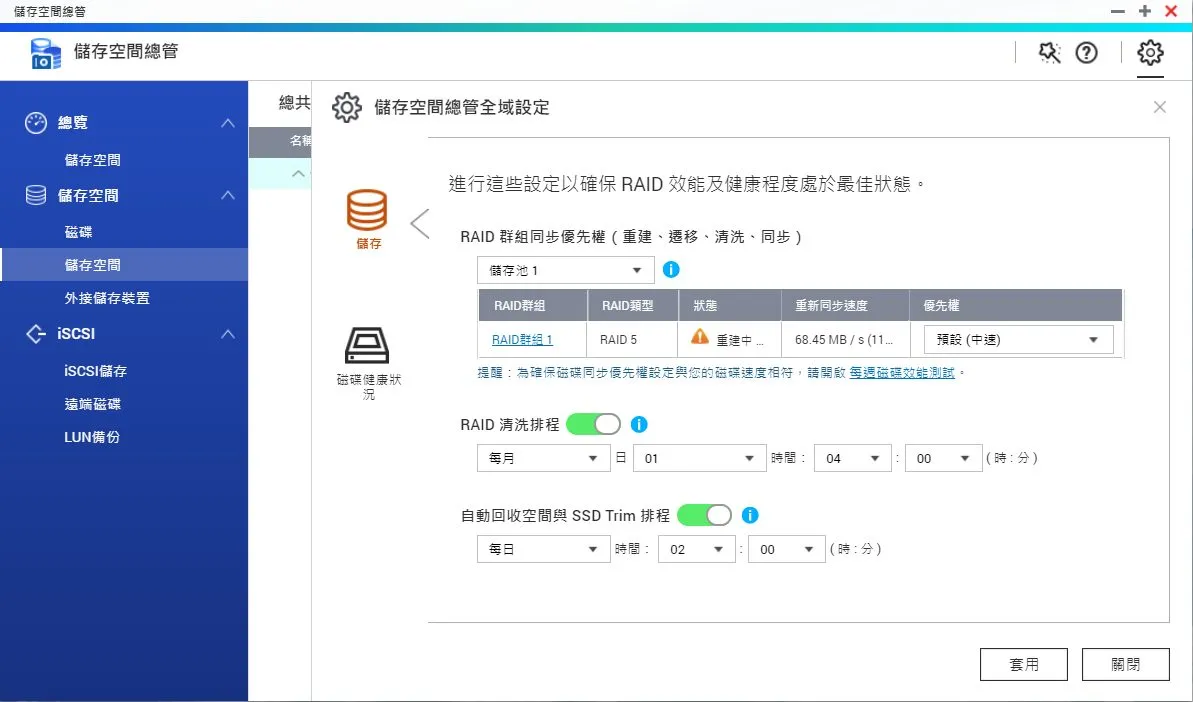
Task: Click the 關閉 close button
Action: (x=1125, y=665)
